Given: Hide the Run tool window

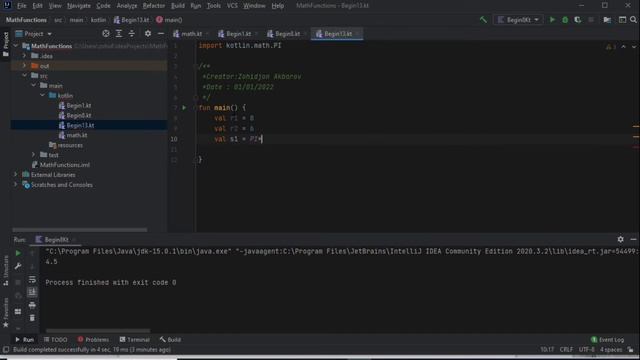Looking at the screenshot, I should [x=633, y=240].
